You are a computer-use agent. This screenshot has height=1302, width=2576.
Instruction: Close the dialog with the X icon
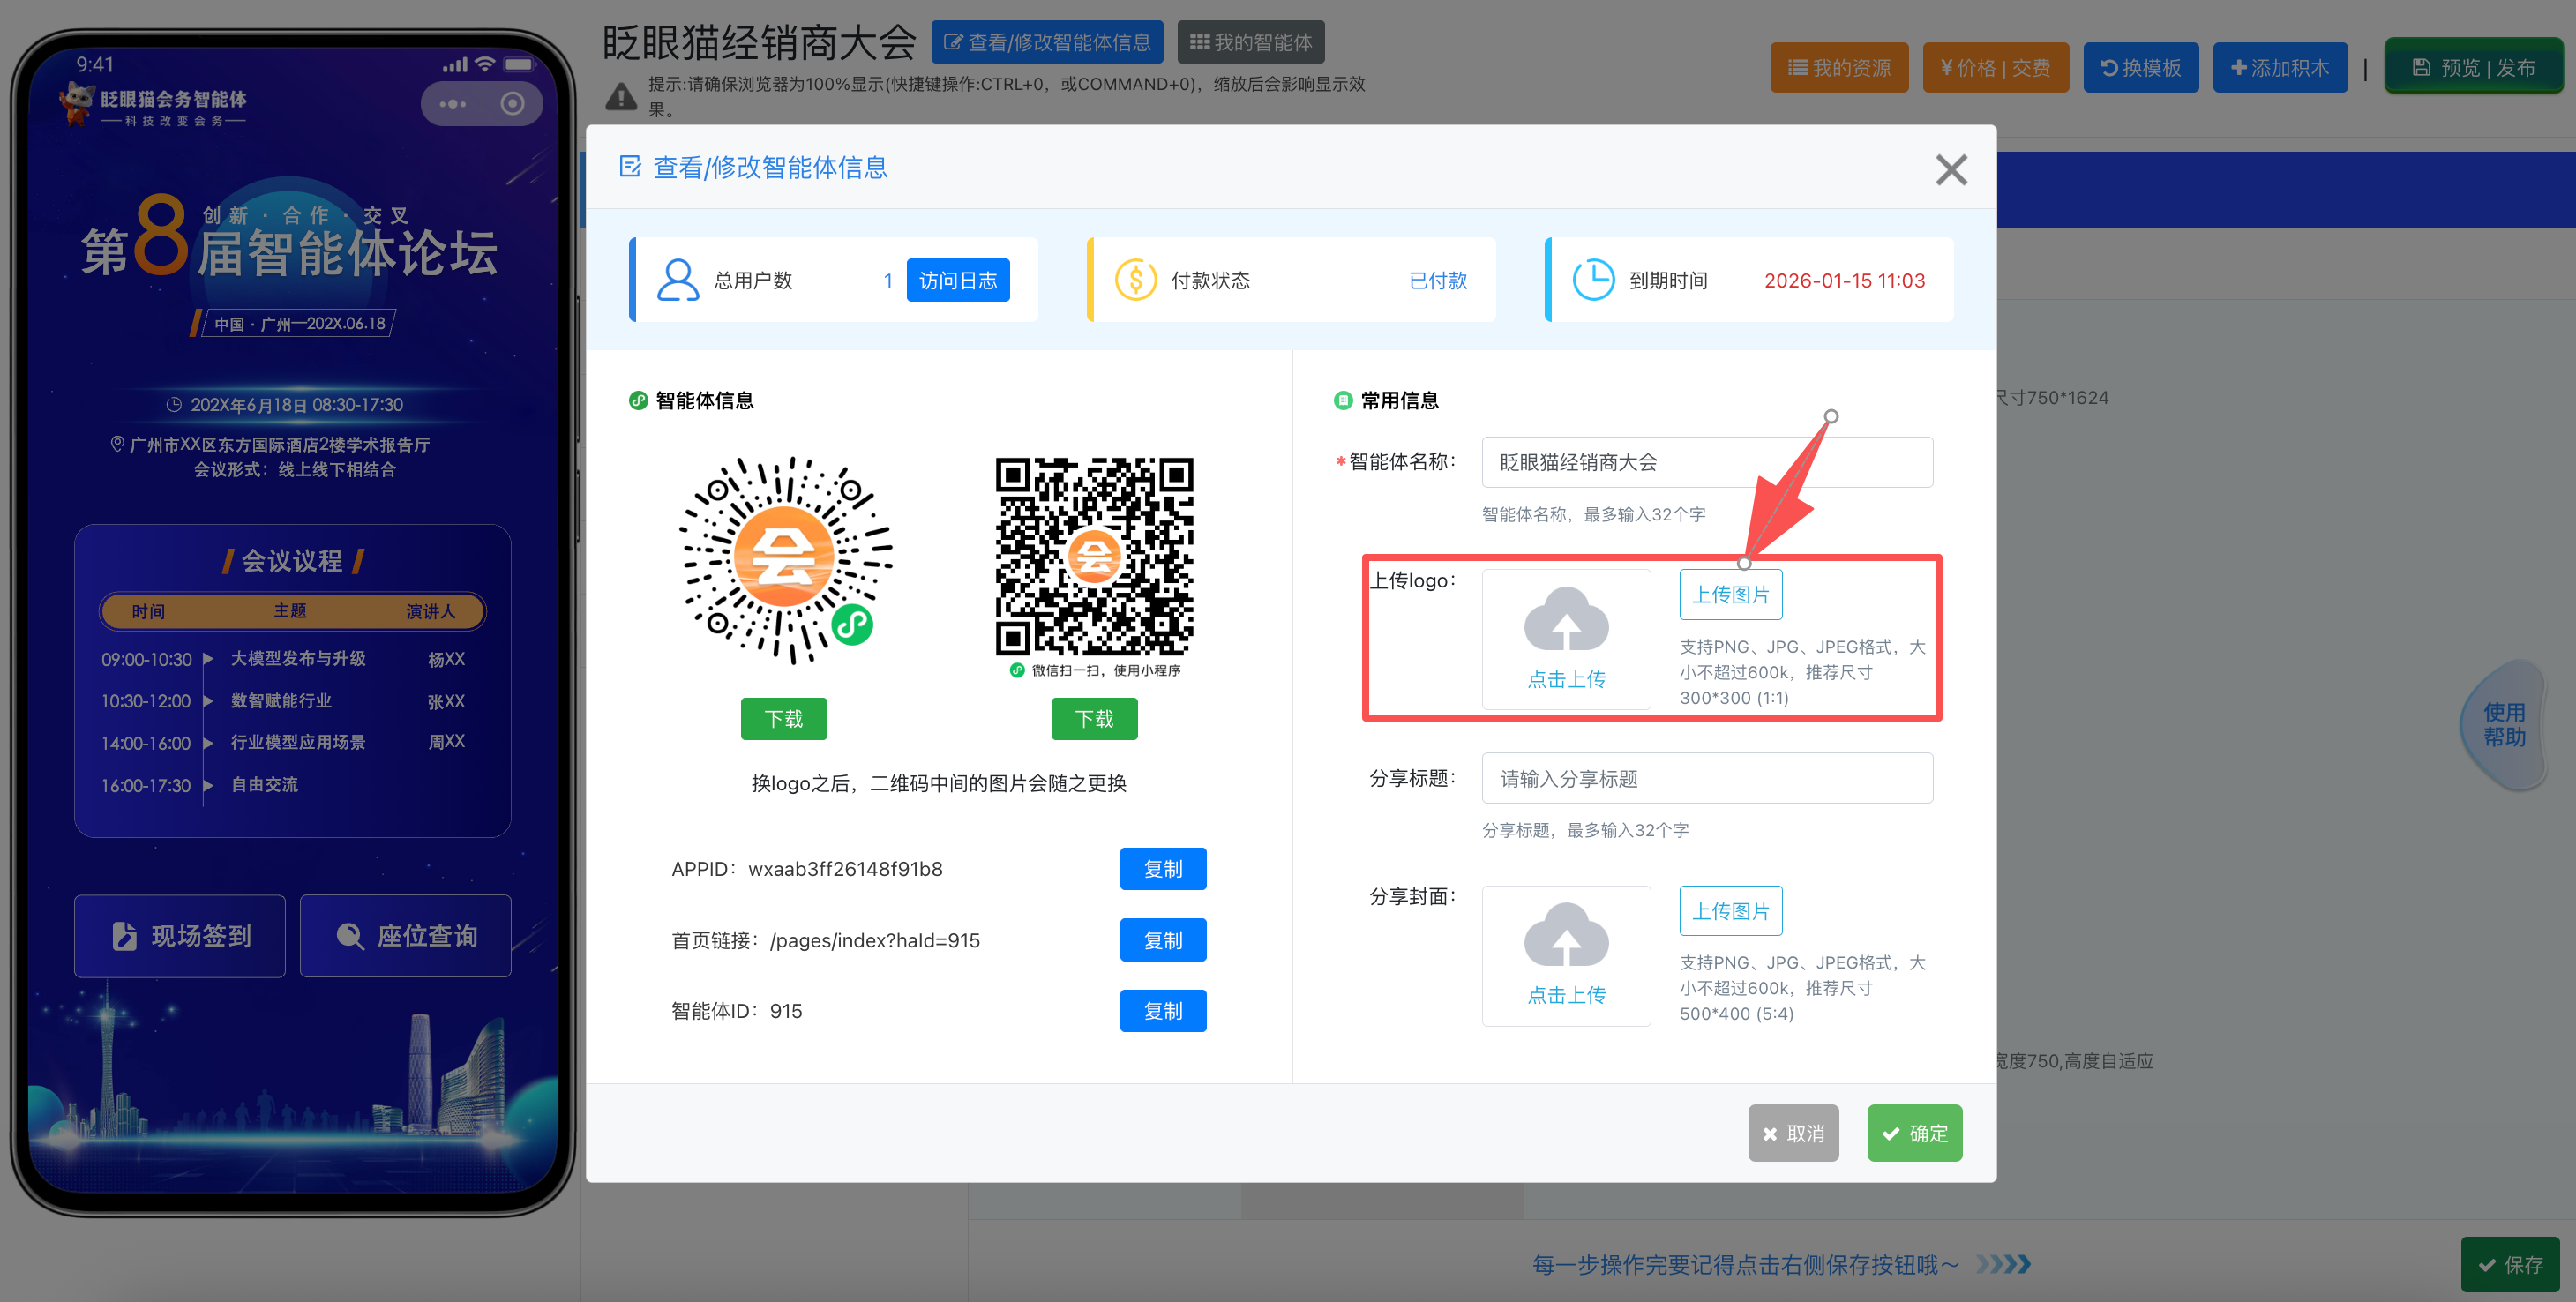point(1950,170)
